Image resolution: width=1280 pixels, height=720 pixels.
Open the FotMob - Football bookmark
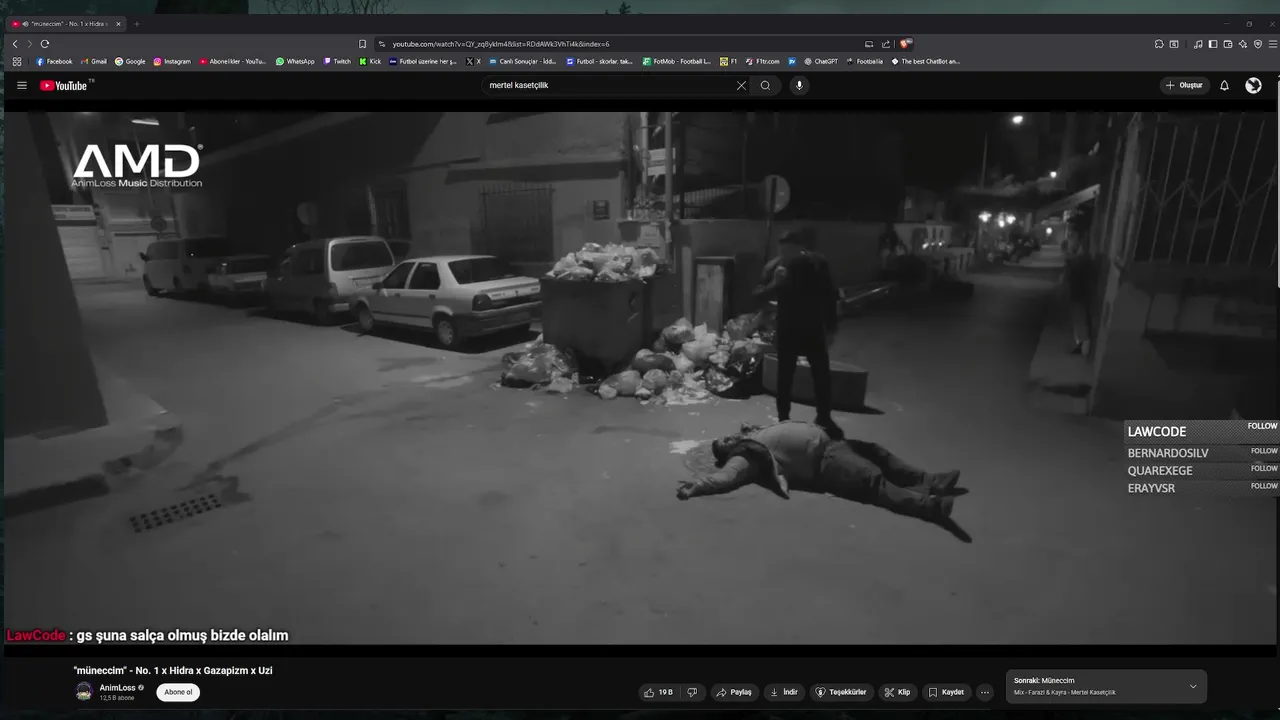coord(677,61)
